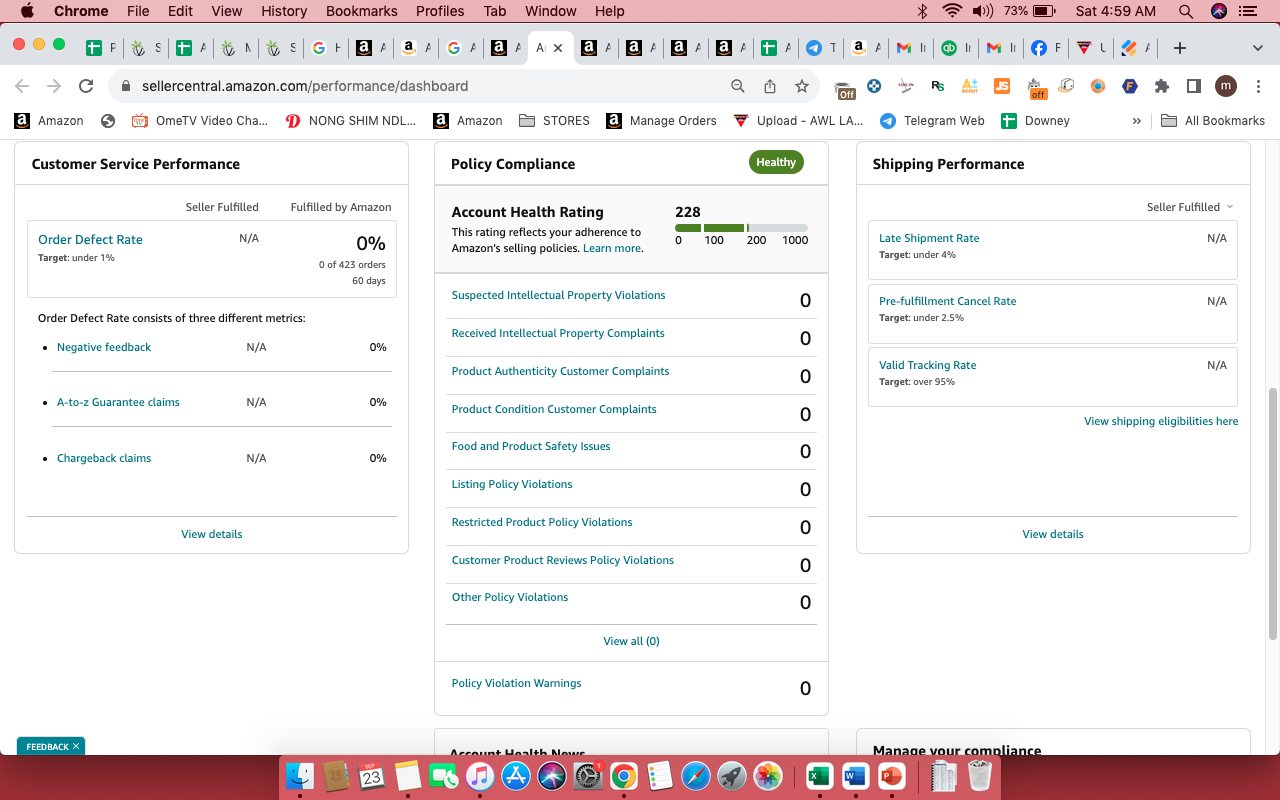The width and height of the screenshot is (1280, 800).
Task: Open the Late Shipment Rate link
Action: [929, 238]
